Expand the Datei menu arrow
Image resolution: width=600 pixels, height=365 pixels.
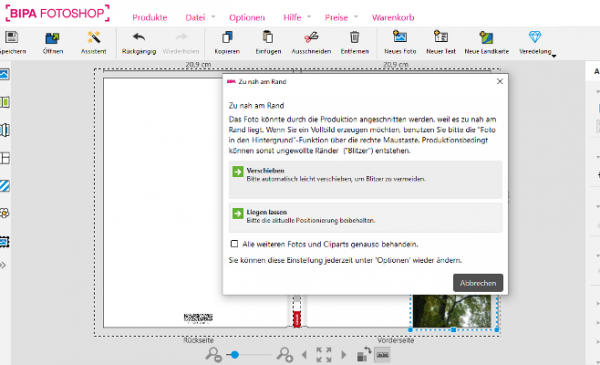[213, 17]
